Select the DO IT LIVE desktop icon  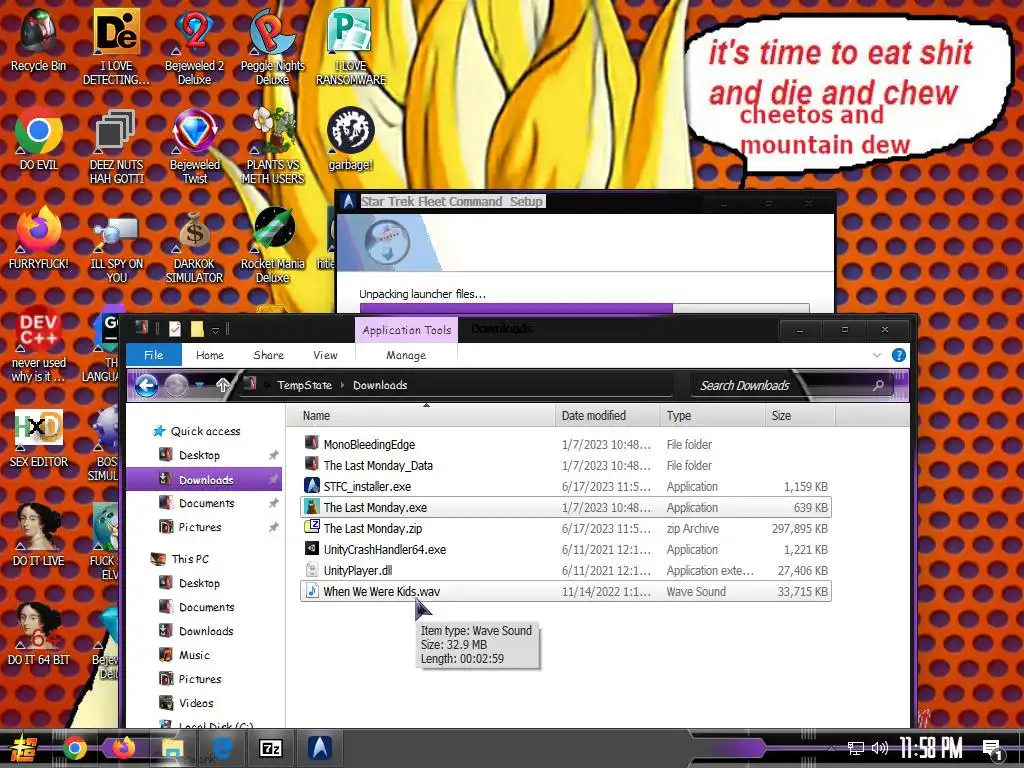[39, 536]
